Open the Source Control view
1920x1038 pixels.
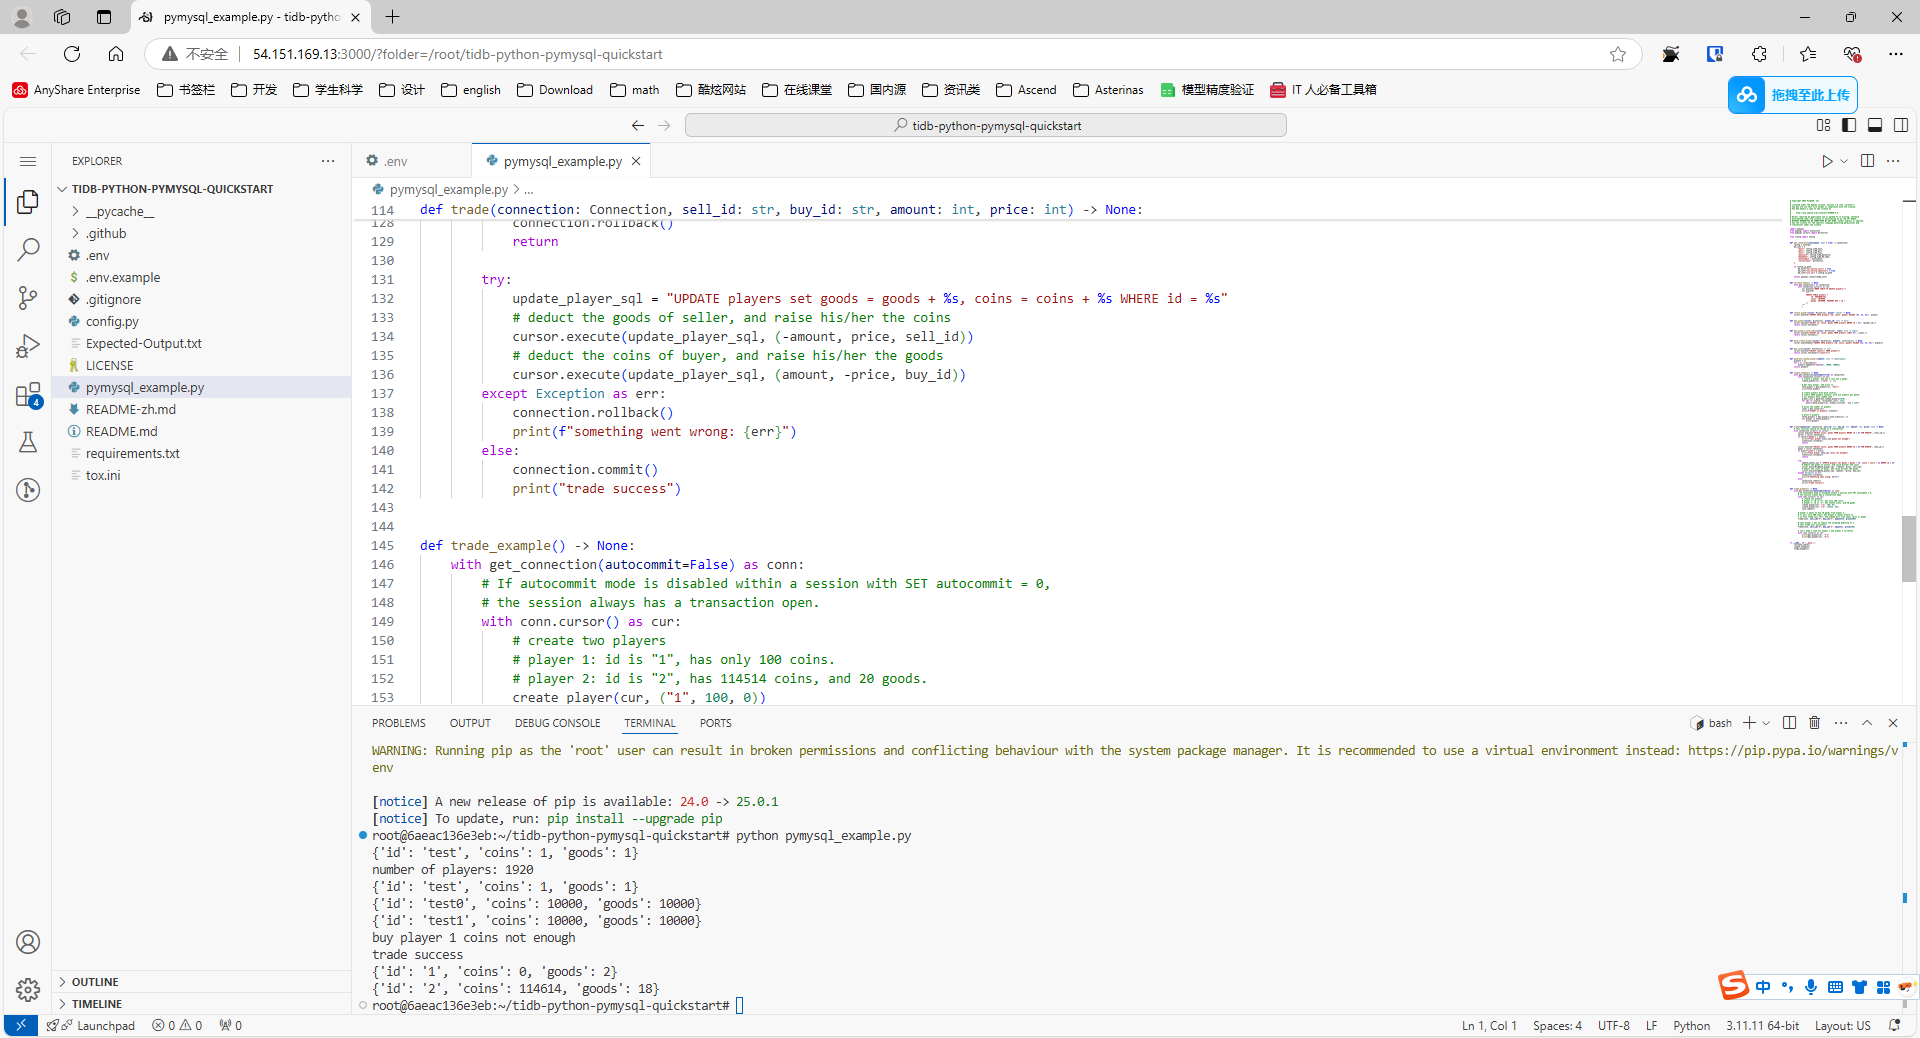(28, 298)
